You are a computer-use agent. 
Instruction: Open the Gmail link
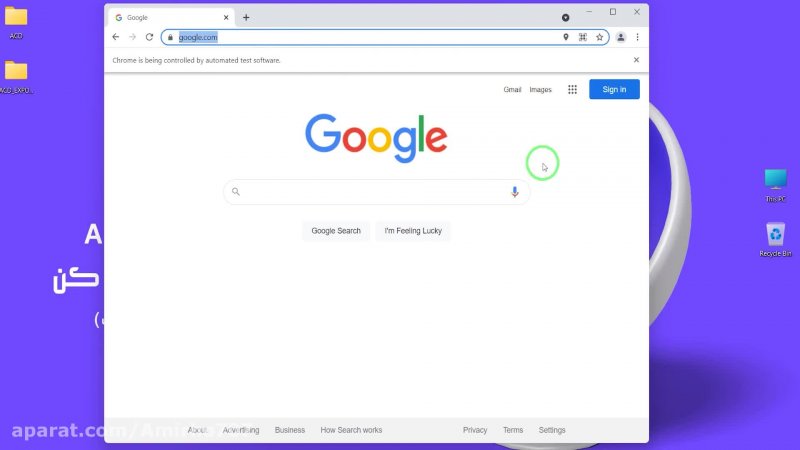pyautogui.click(x=512, y=89)
